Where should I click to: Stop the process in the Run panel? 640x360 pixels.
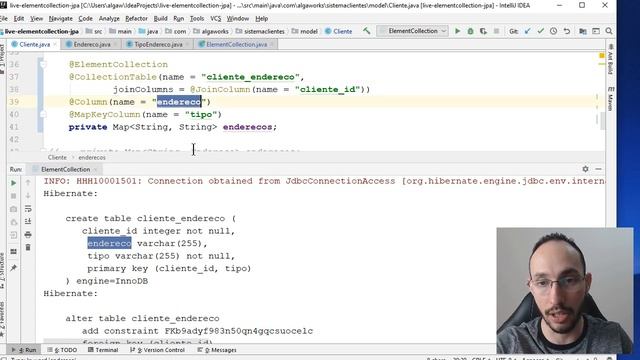(13, 196)
